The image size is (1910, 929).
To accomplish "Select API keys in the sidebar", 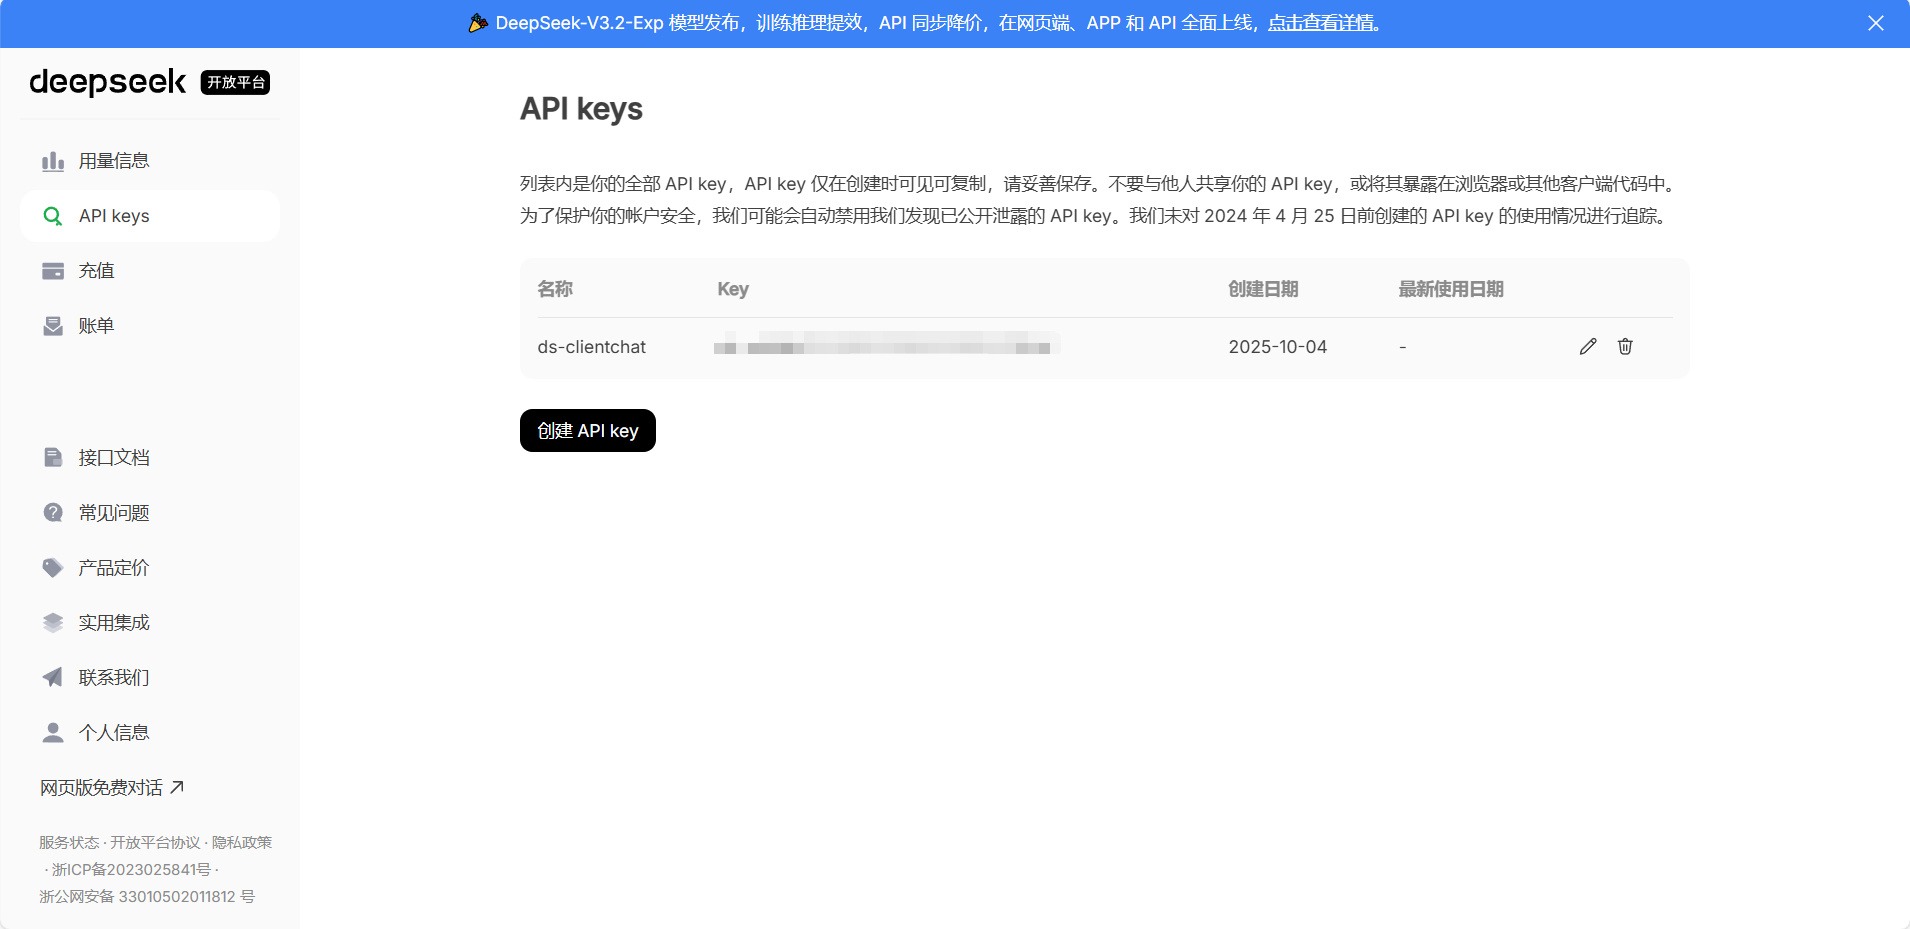I will tap(150, 216).
